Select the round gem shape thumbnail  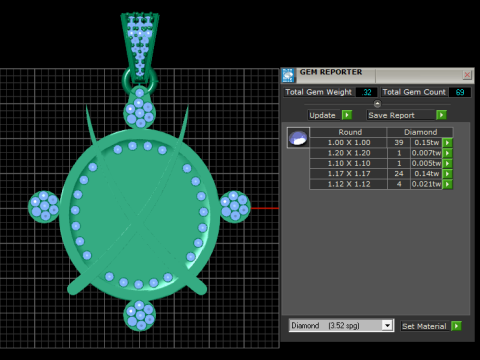[x=298, y=138]
